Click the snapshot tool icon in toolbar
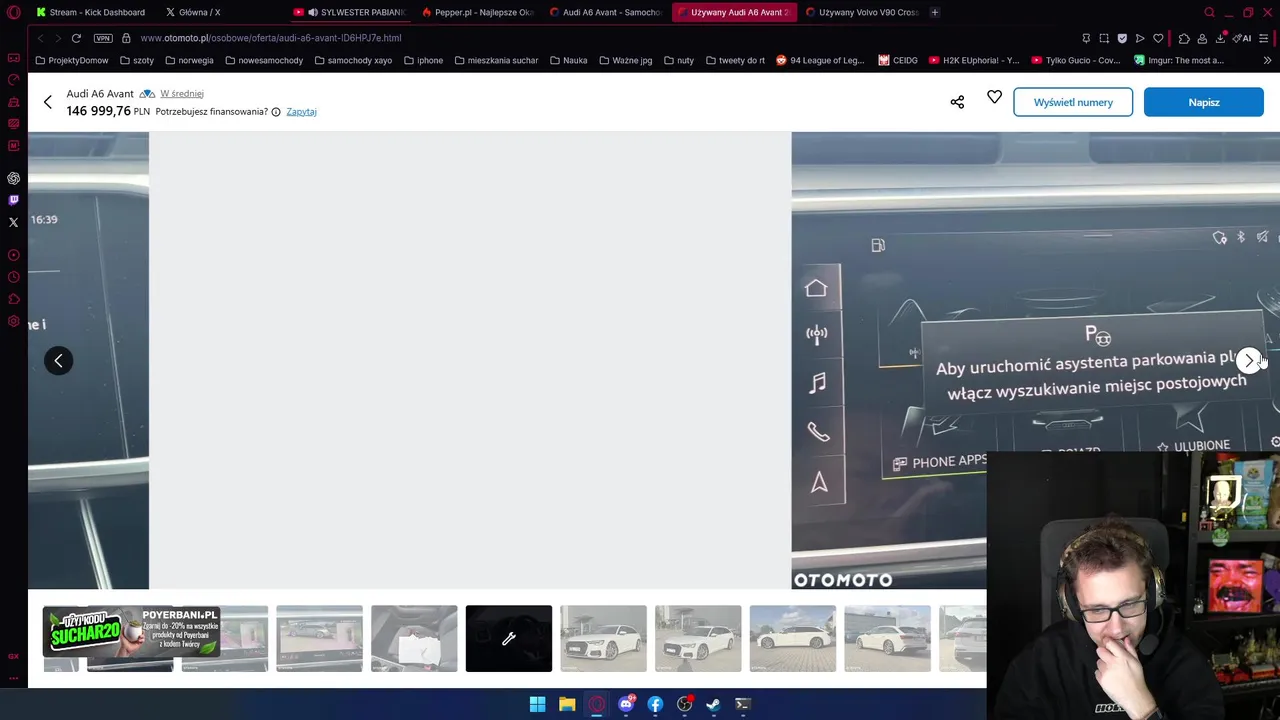The height and width of the screenshot is (720, 1280). coord(1104,38)
